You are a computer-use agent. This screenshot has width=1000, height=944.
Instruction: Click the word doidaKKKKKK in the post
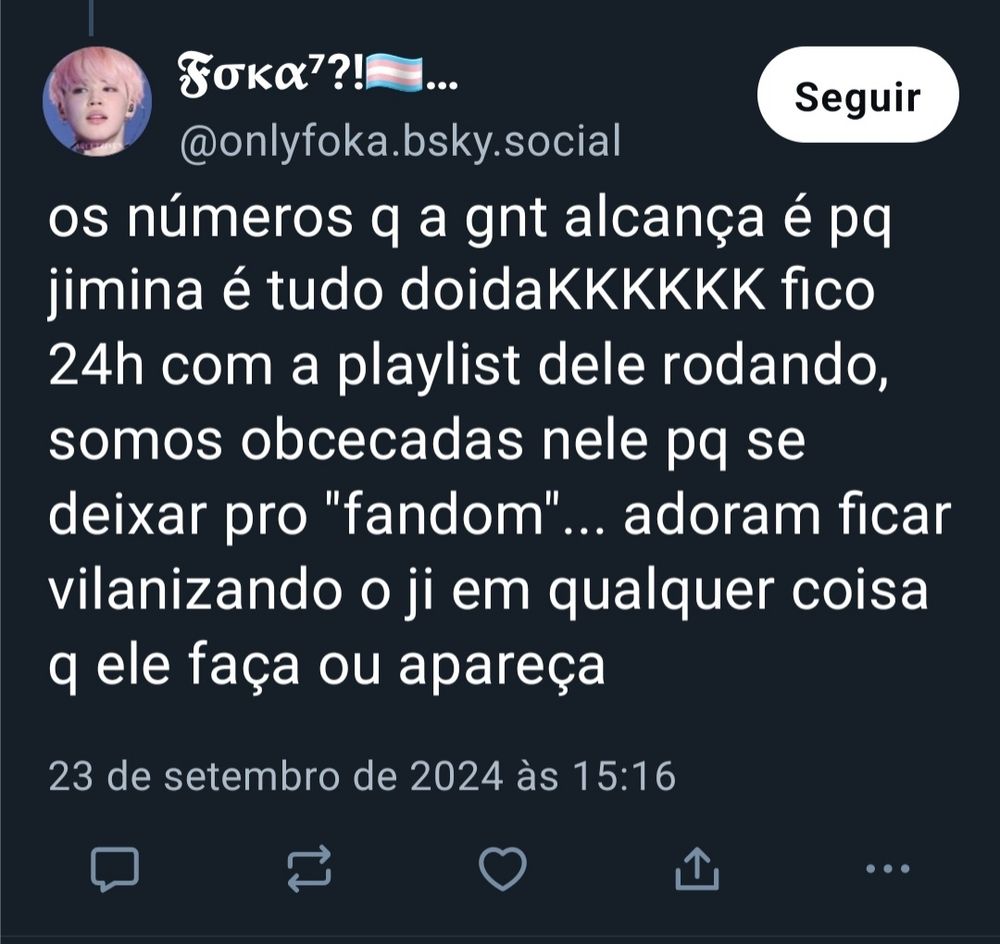pos(582,291)
